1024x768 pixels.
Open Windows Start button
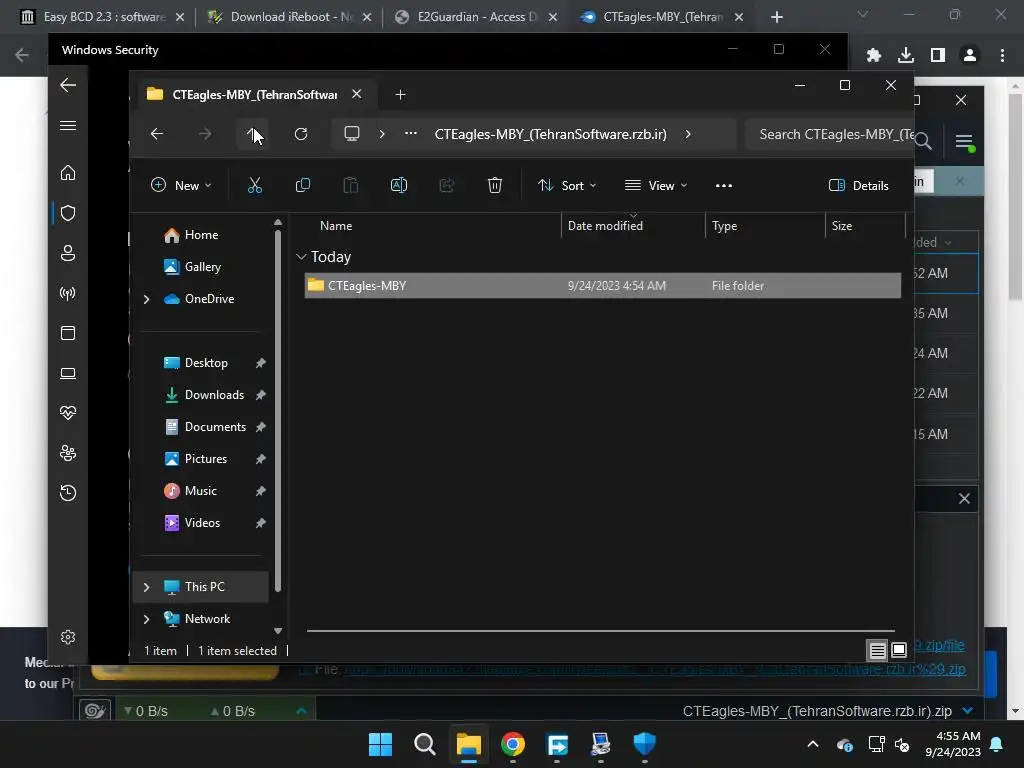coord(380,744)
